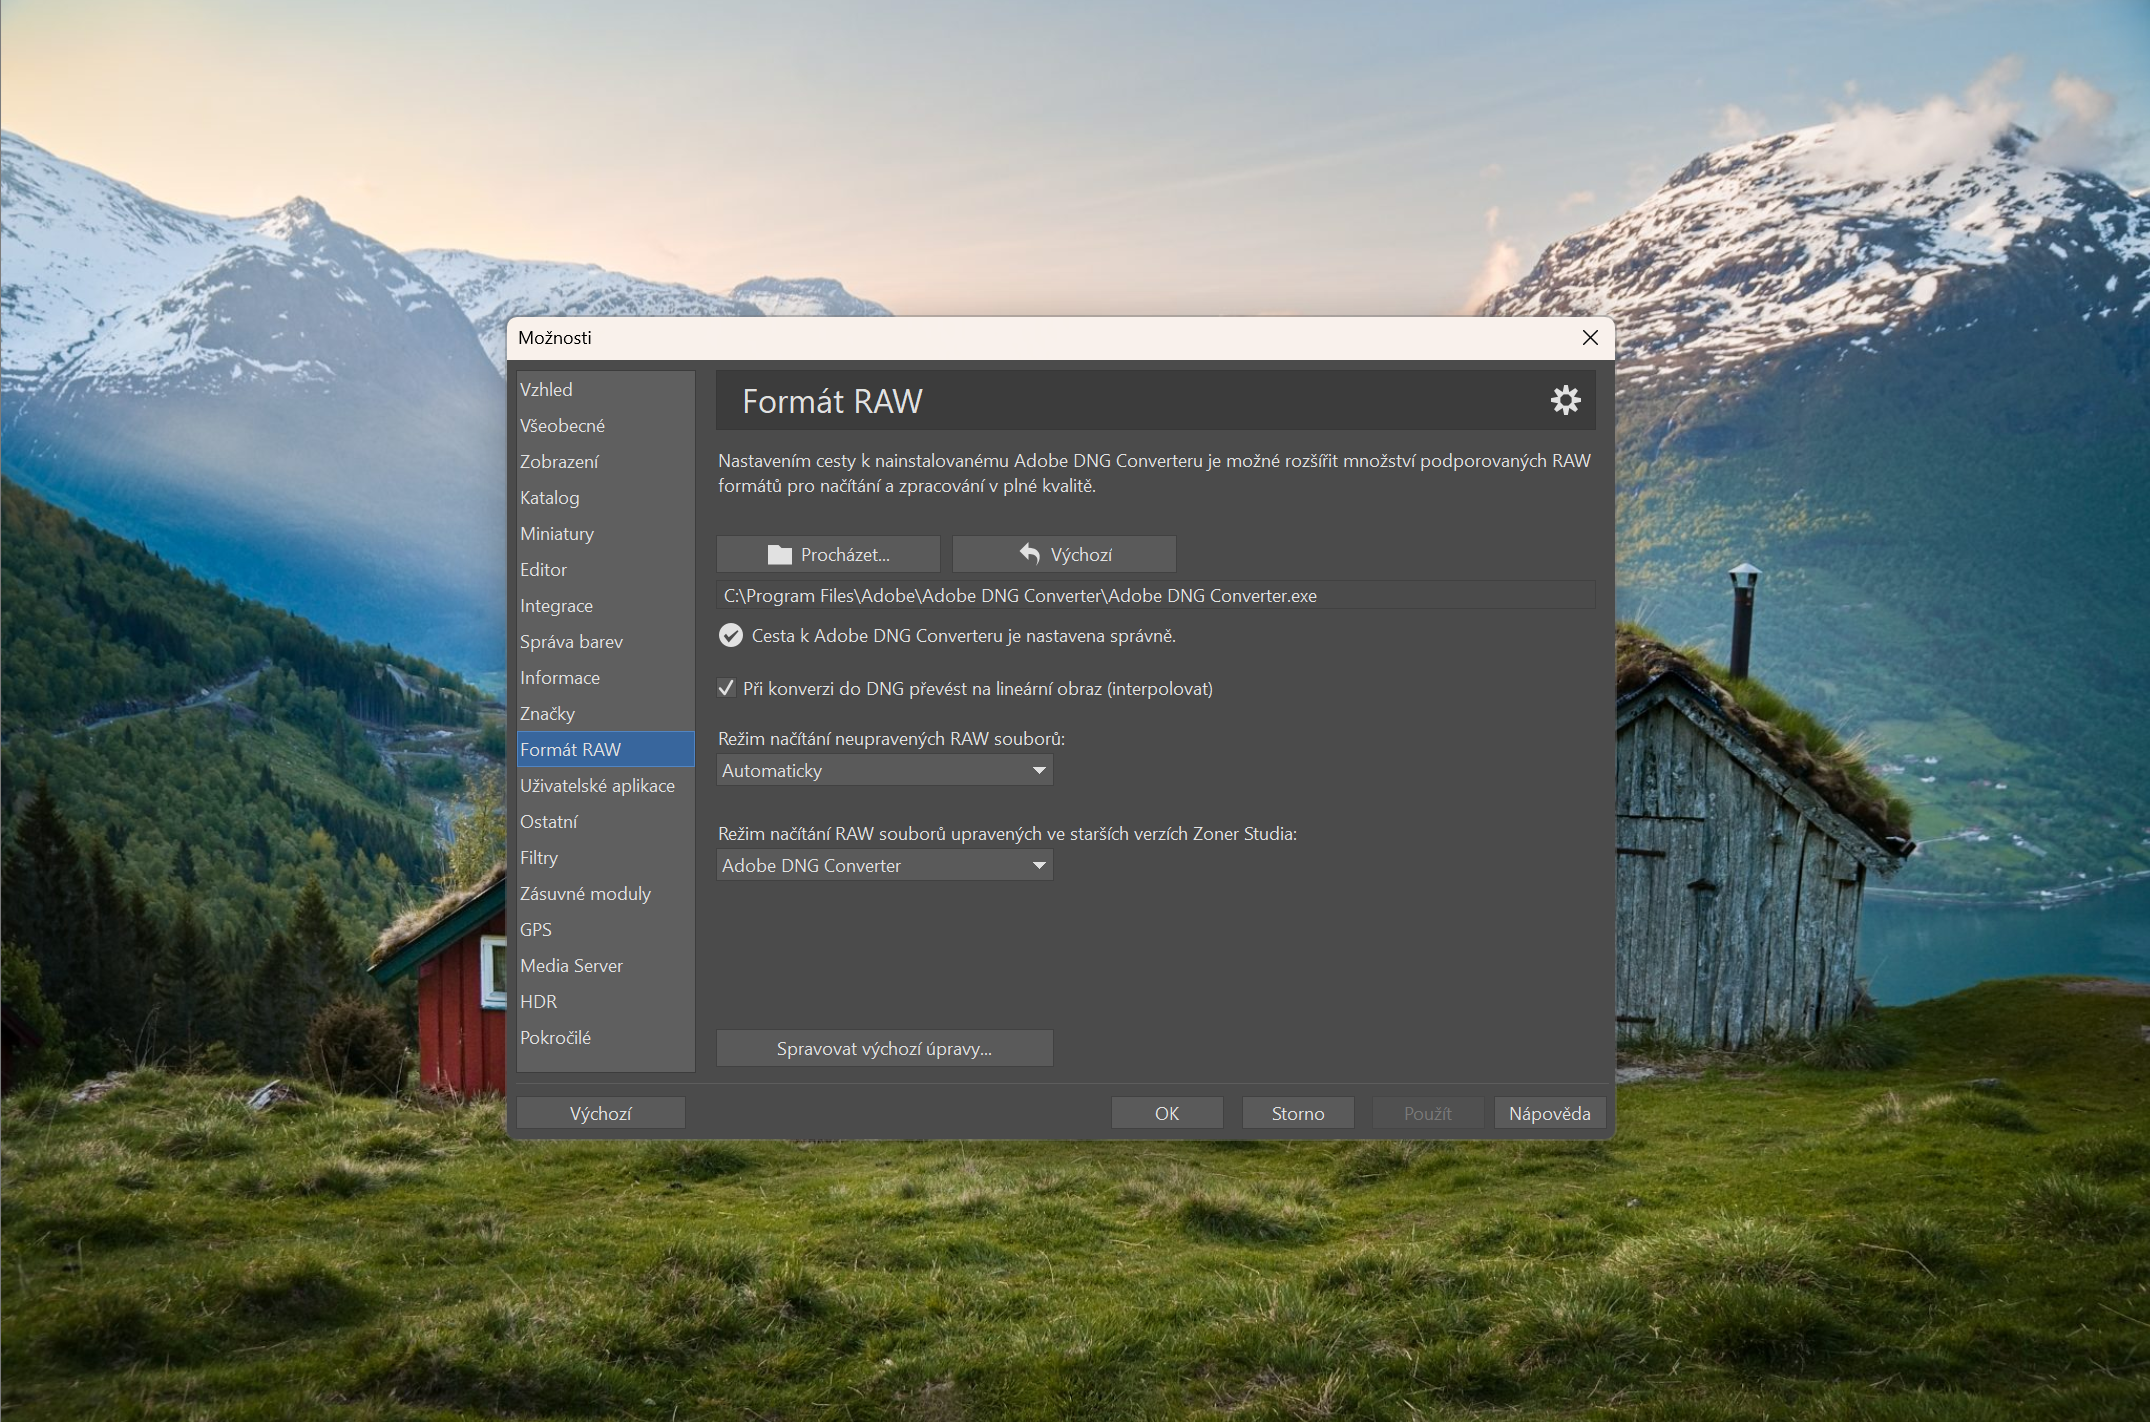Click the description paragraph about Adobe DNG Converter
The height and width of the screenshot is (1422, 2150).
tap(1154, 473)
